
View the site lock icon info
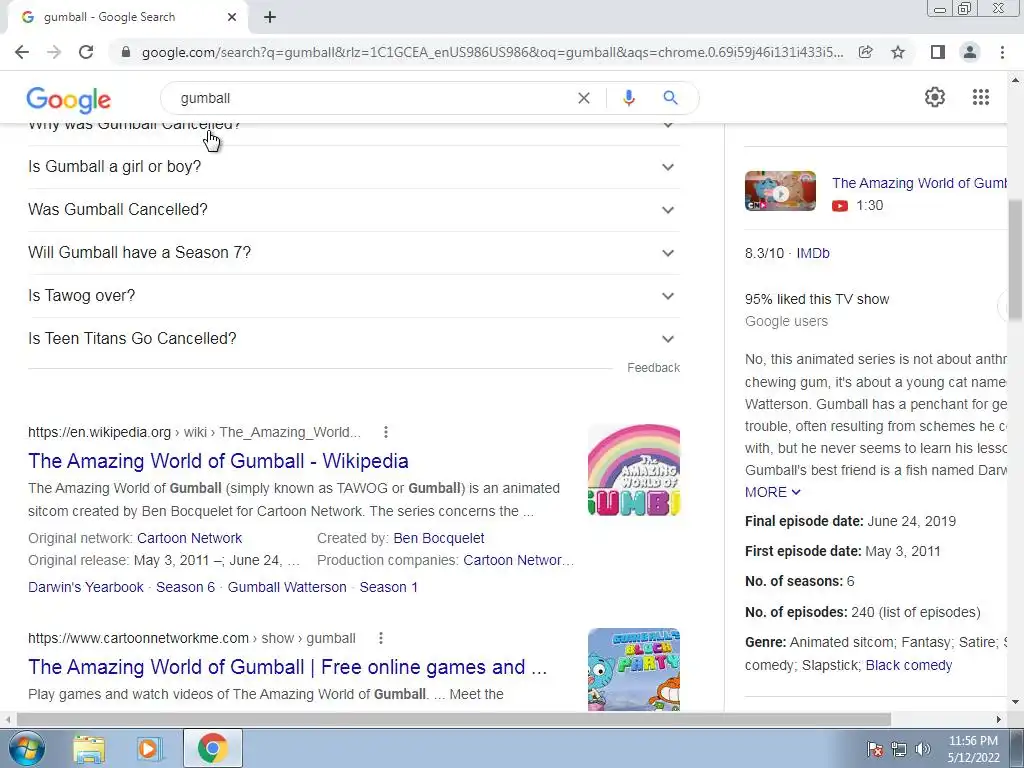(126, 52)
